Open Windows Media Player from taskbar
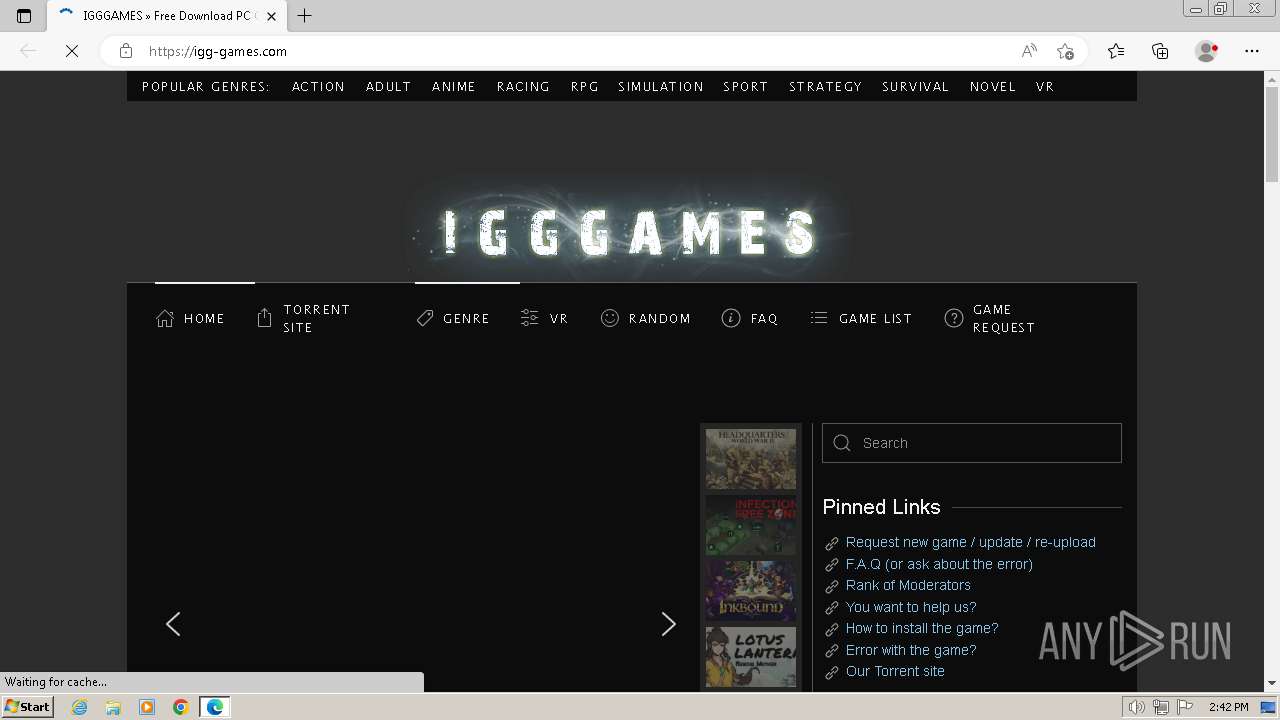1280x720 pixels. pyautogui.click(x=147, y=707)
